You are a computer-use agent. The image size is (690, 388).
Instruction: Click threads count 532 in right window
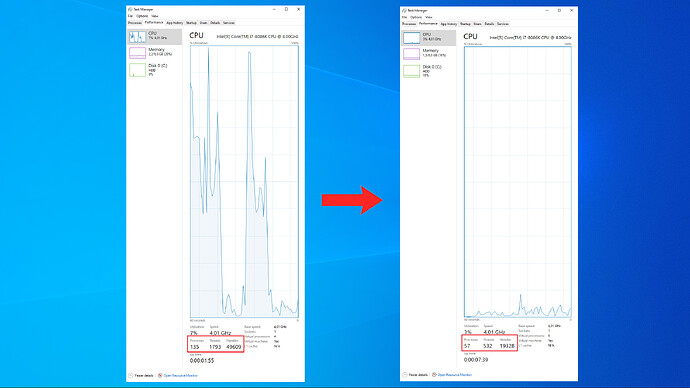coord(488,346)
